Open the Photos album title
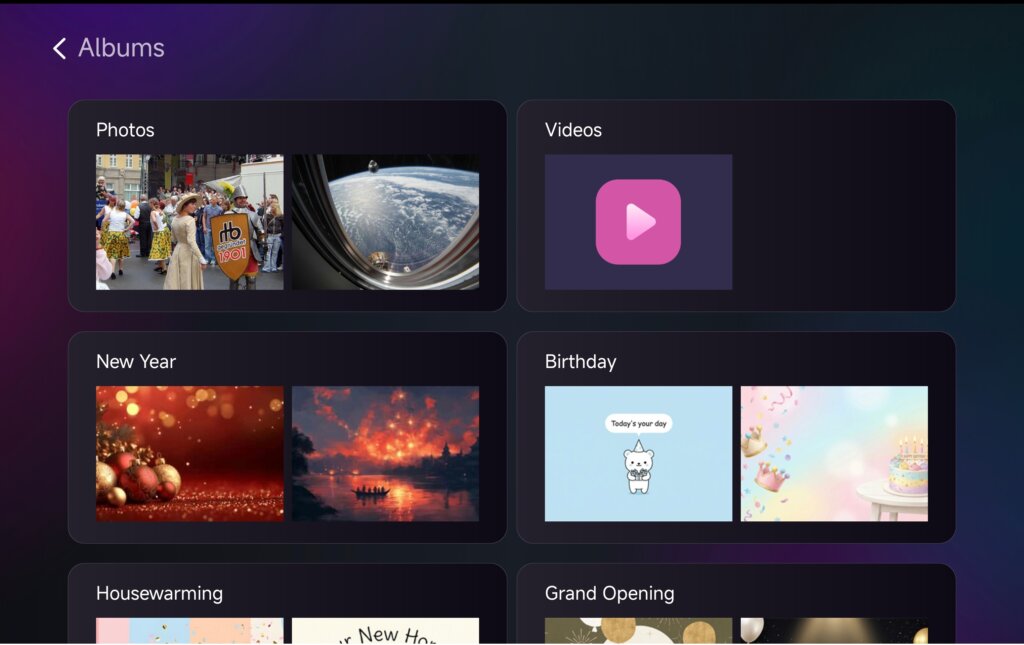1024x645 pixels. coord(125,130)
